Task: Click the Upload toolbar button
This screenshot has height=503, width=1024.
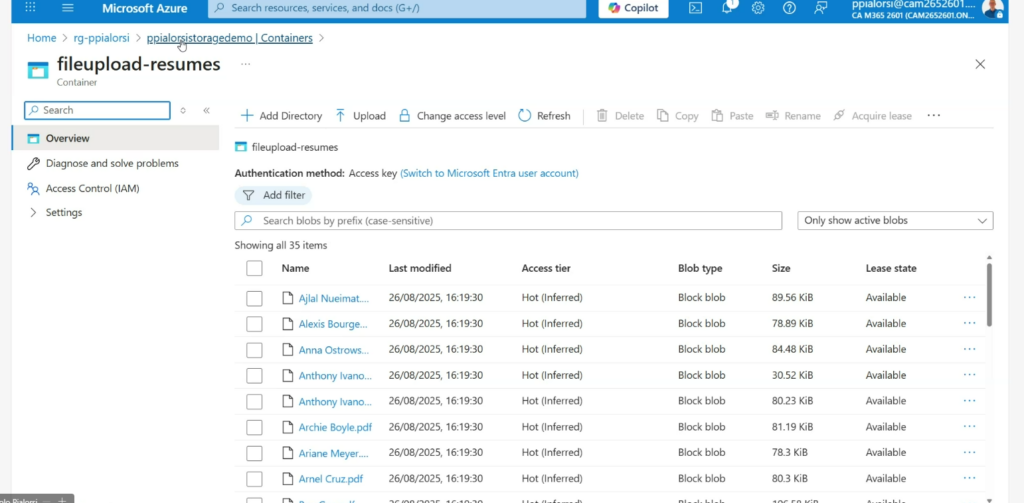Action: click(360, 116)
